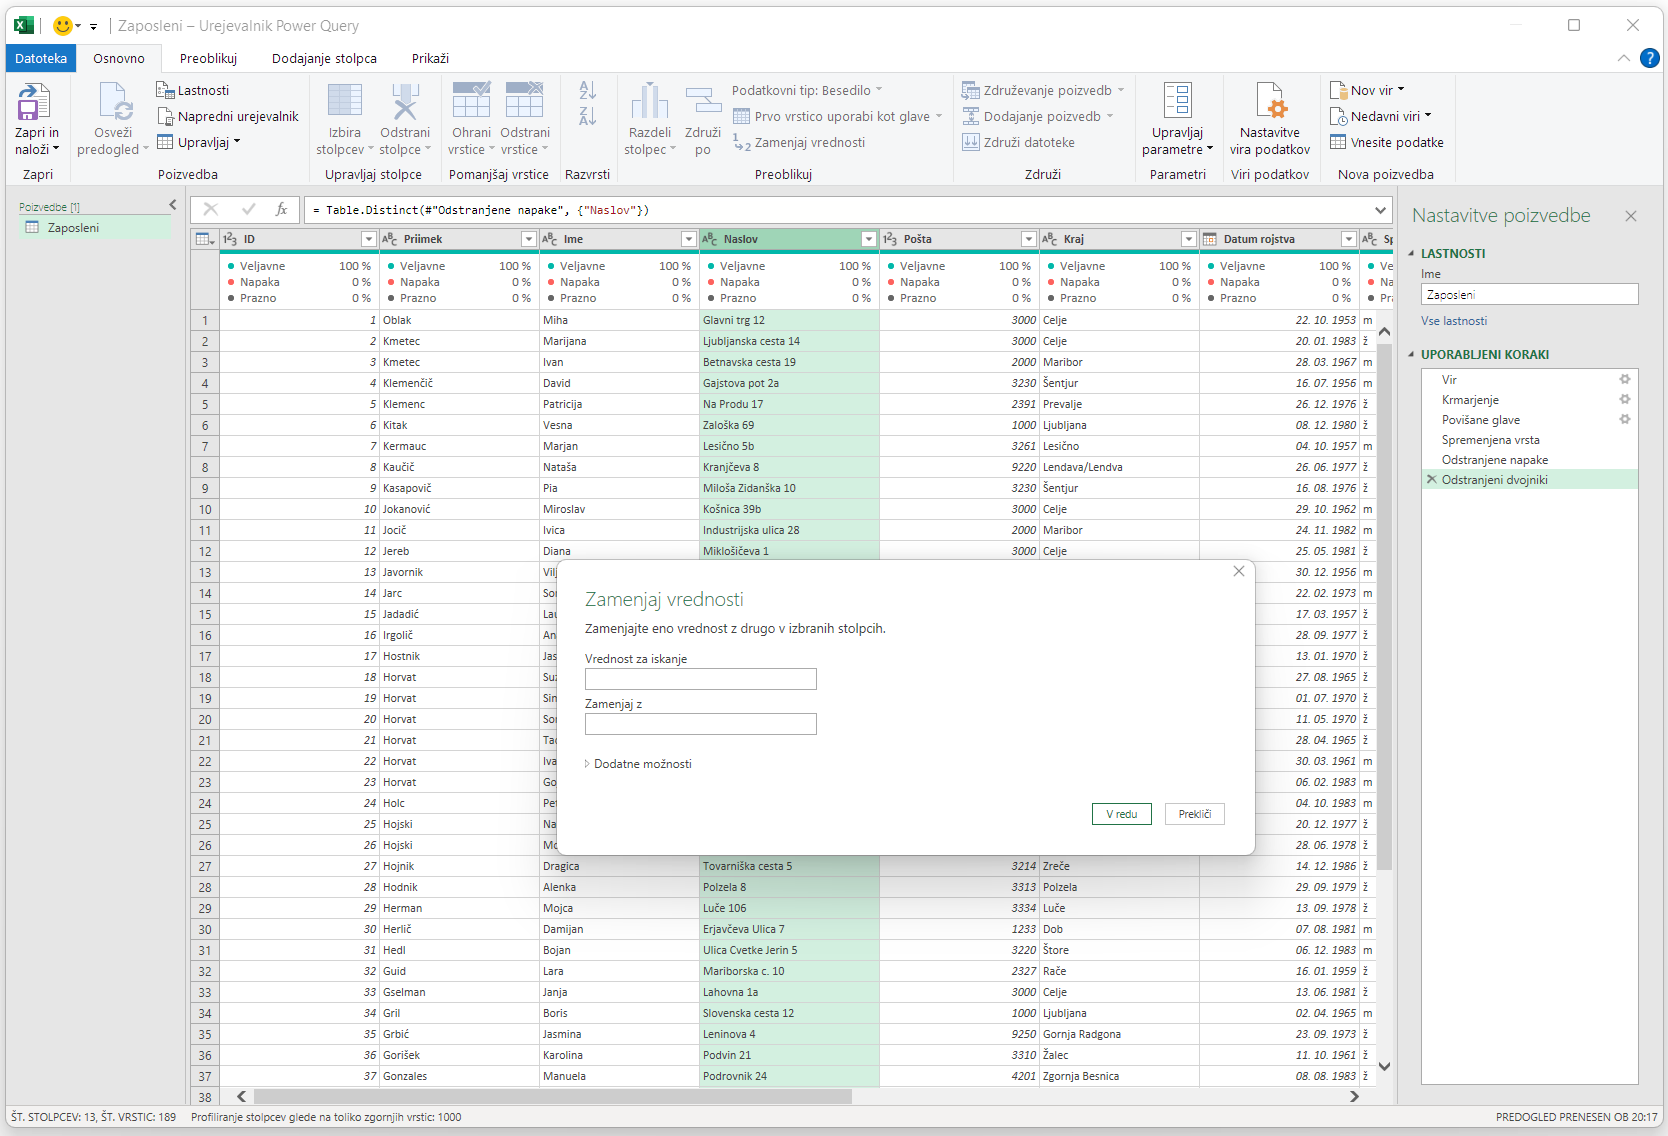
Task: Click Prekliči button
Action: [x=1194, y=814]
